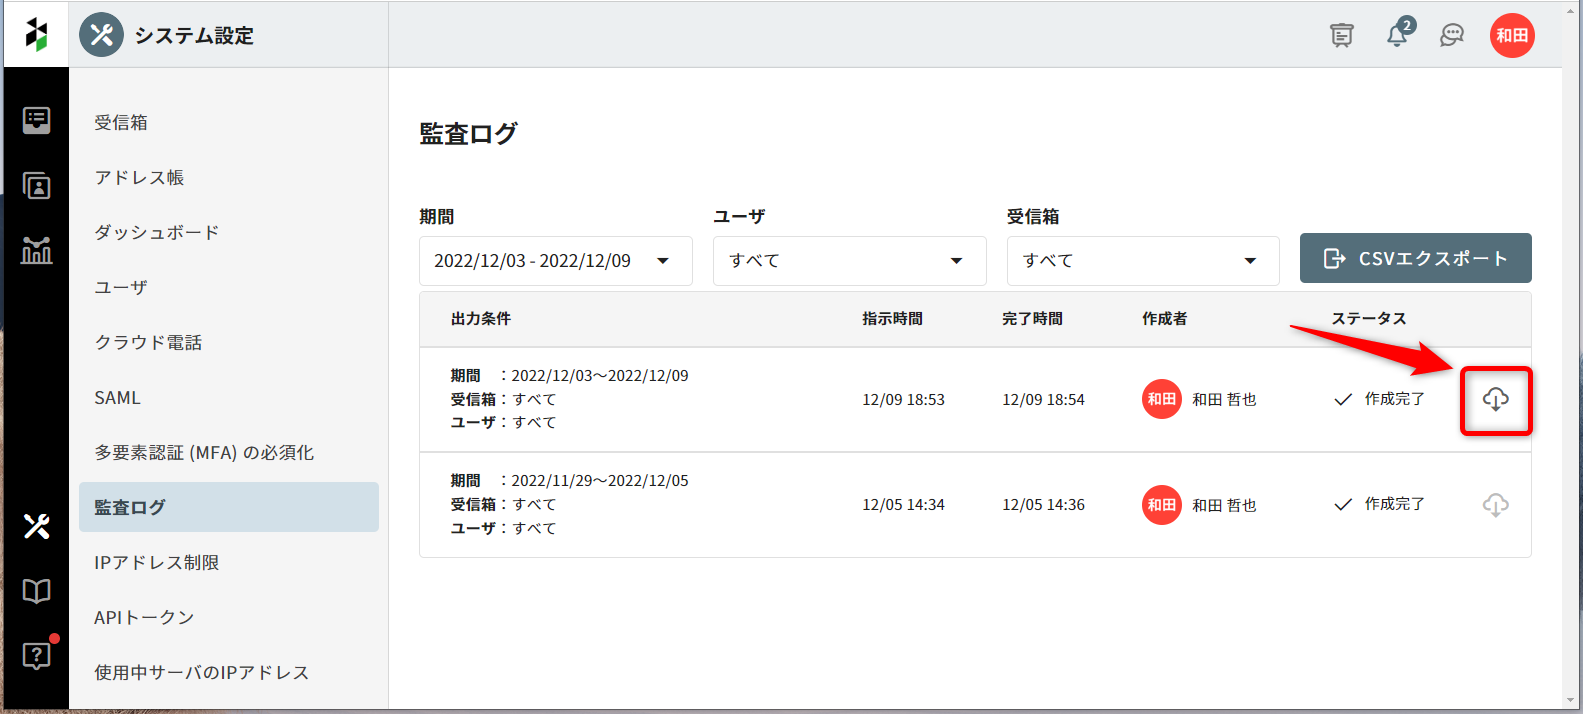The width and height of the screenshot is (1583, 714).
Task: Download the 2022/11/29 audit log CSV
Action: (x=1495, y=505)
